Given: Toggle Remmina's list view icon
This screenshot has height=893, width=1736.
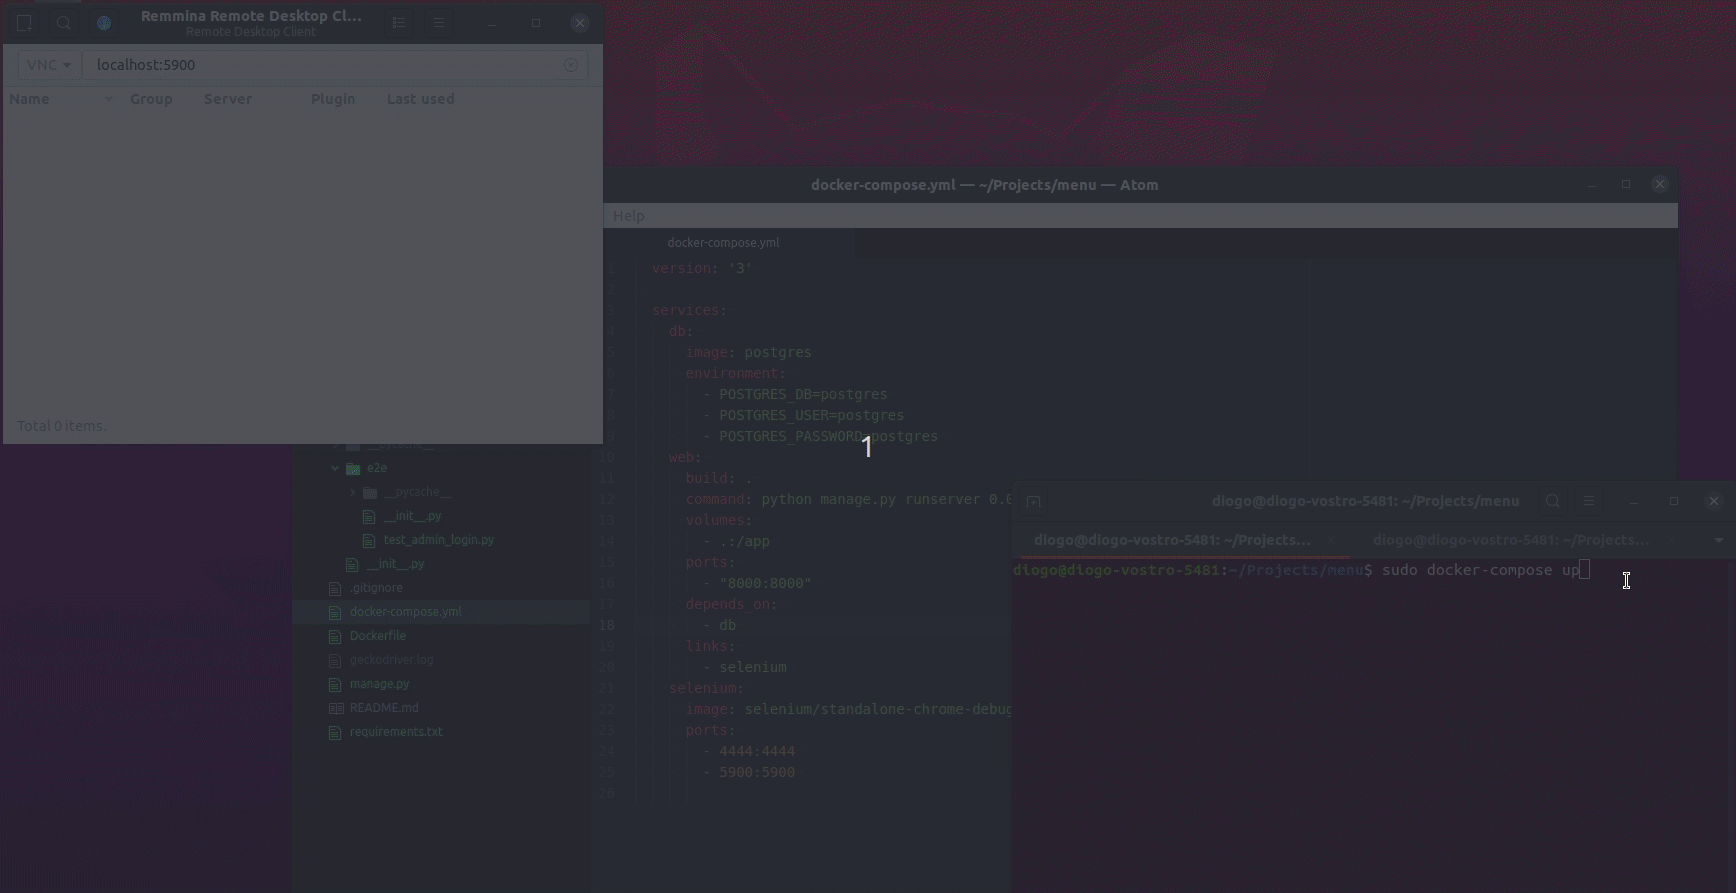Looking at the screenshot, I should 399,22.
